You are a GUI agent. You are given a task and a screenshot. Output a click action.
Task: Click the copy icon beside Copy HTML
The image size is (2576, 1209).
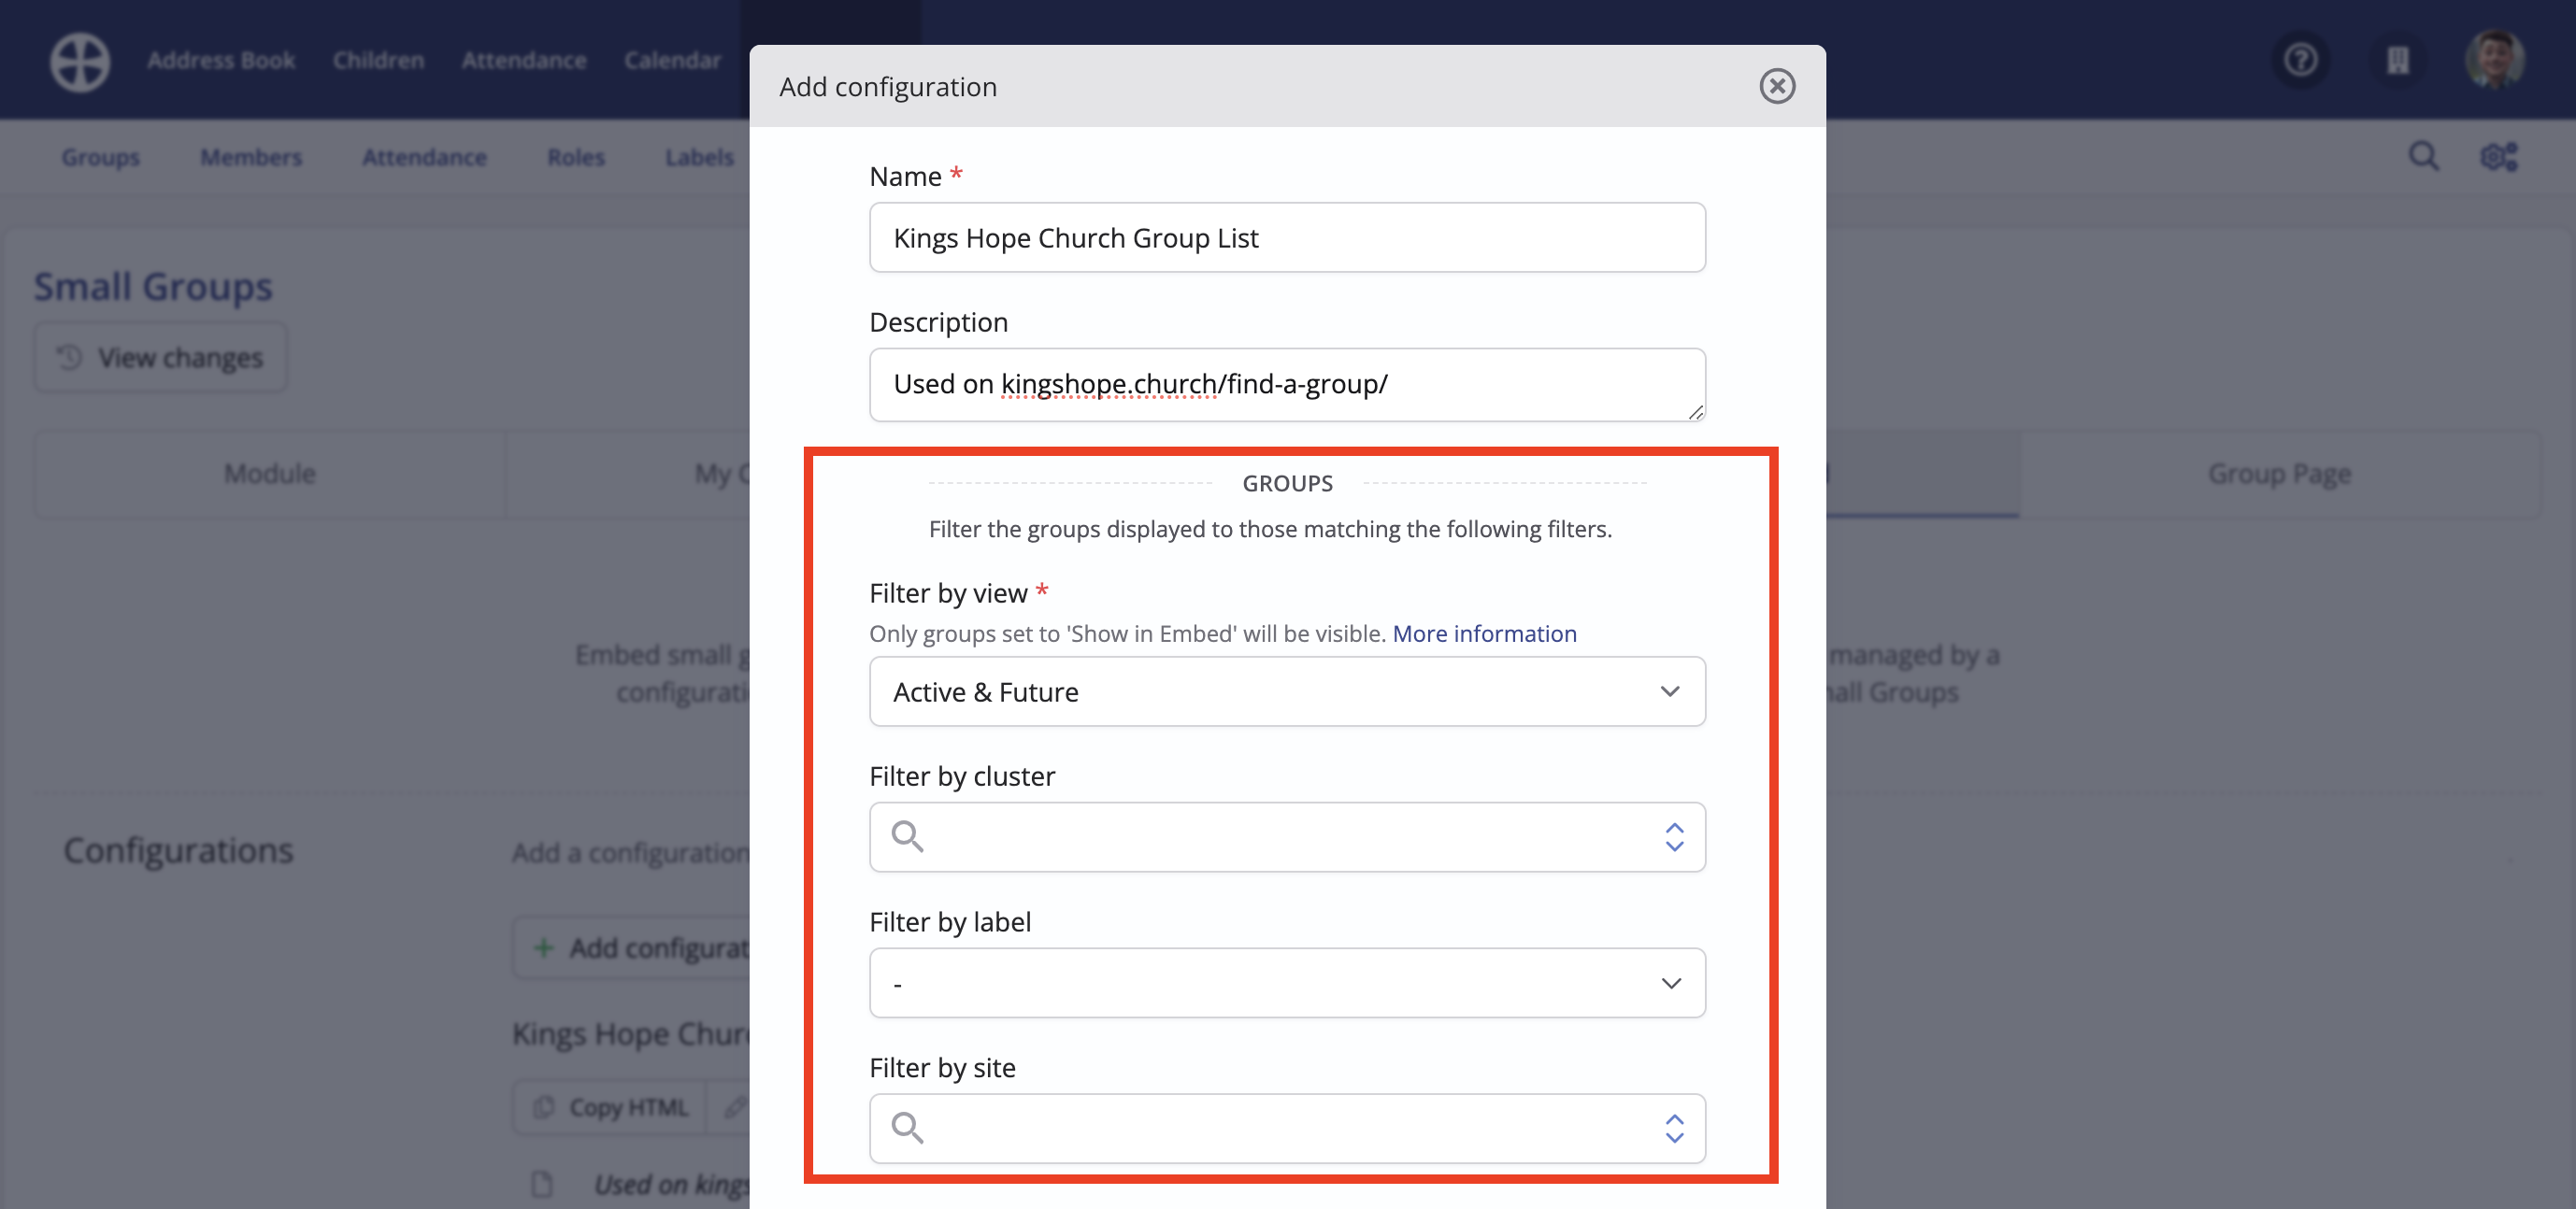click(543, 1107)
